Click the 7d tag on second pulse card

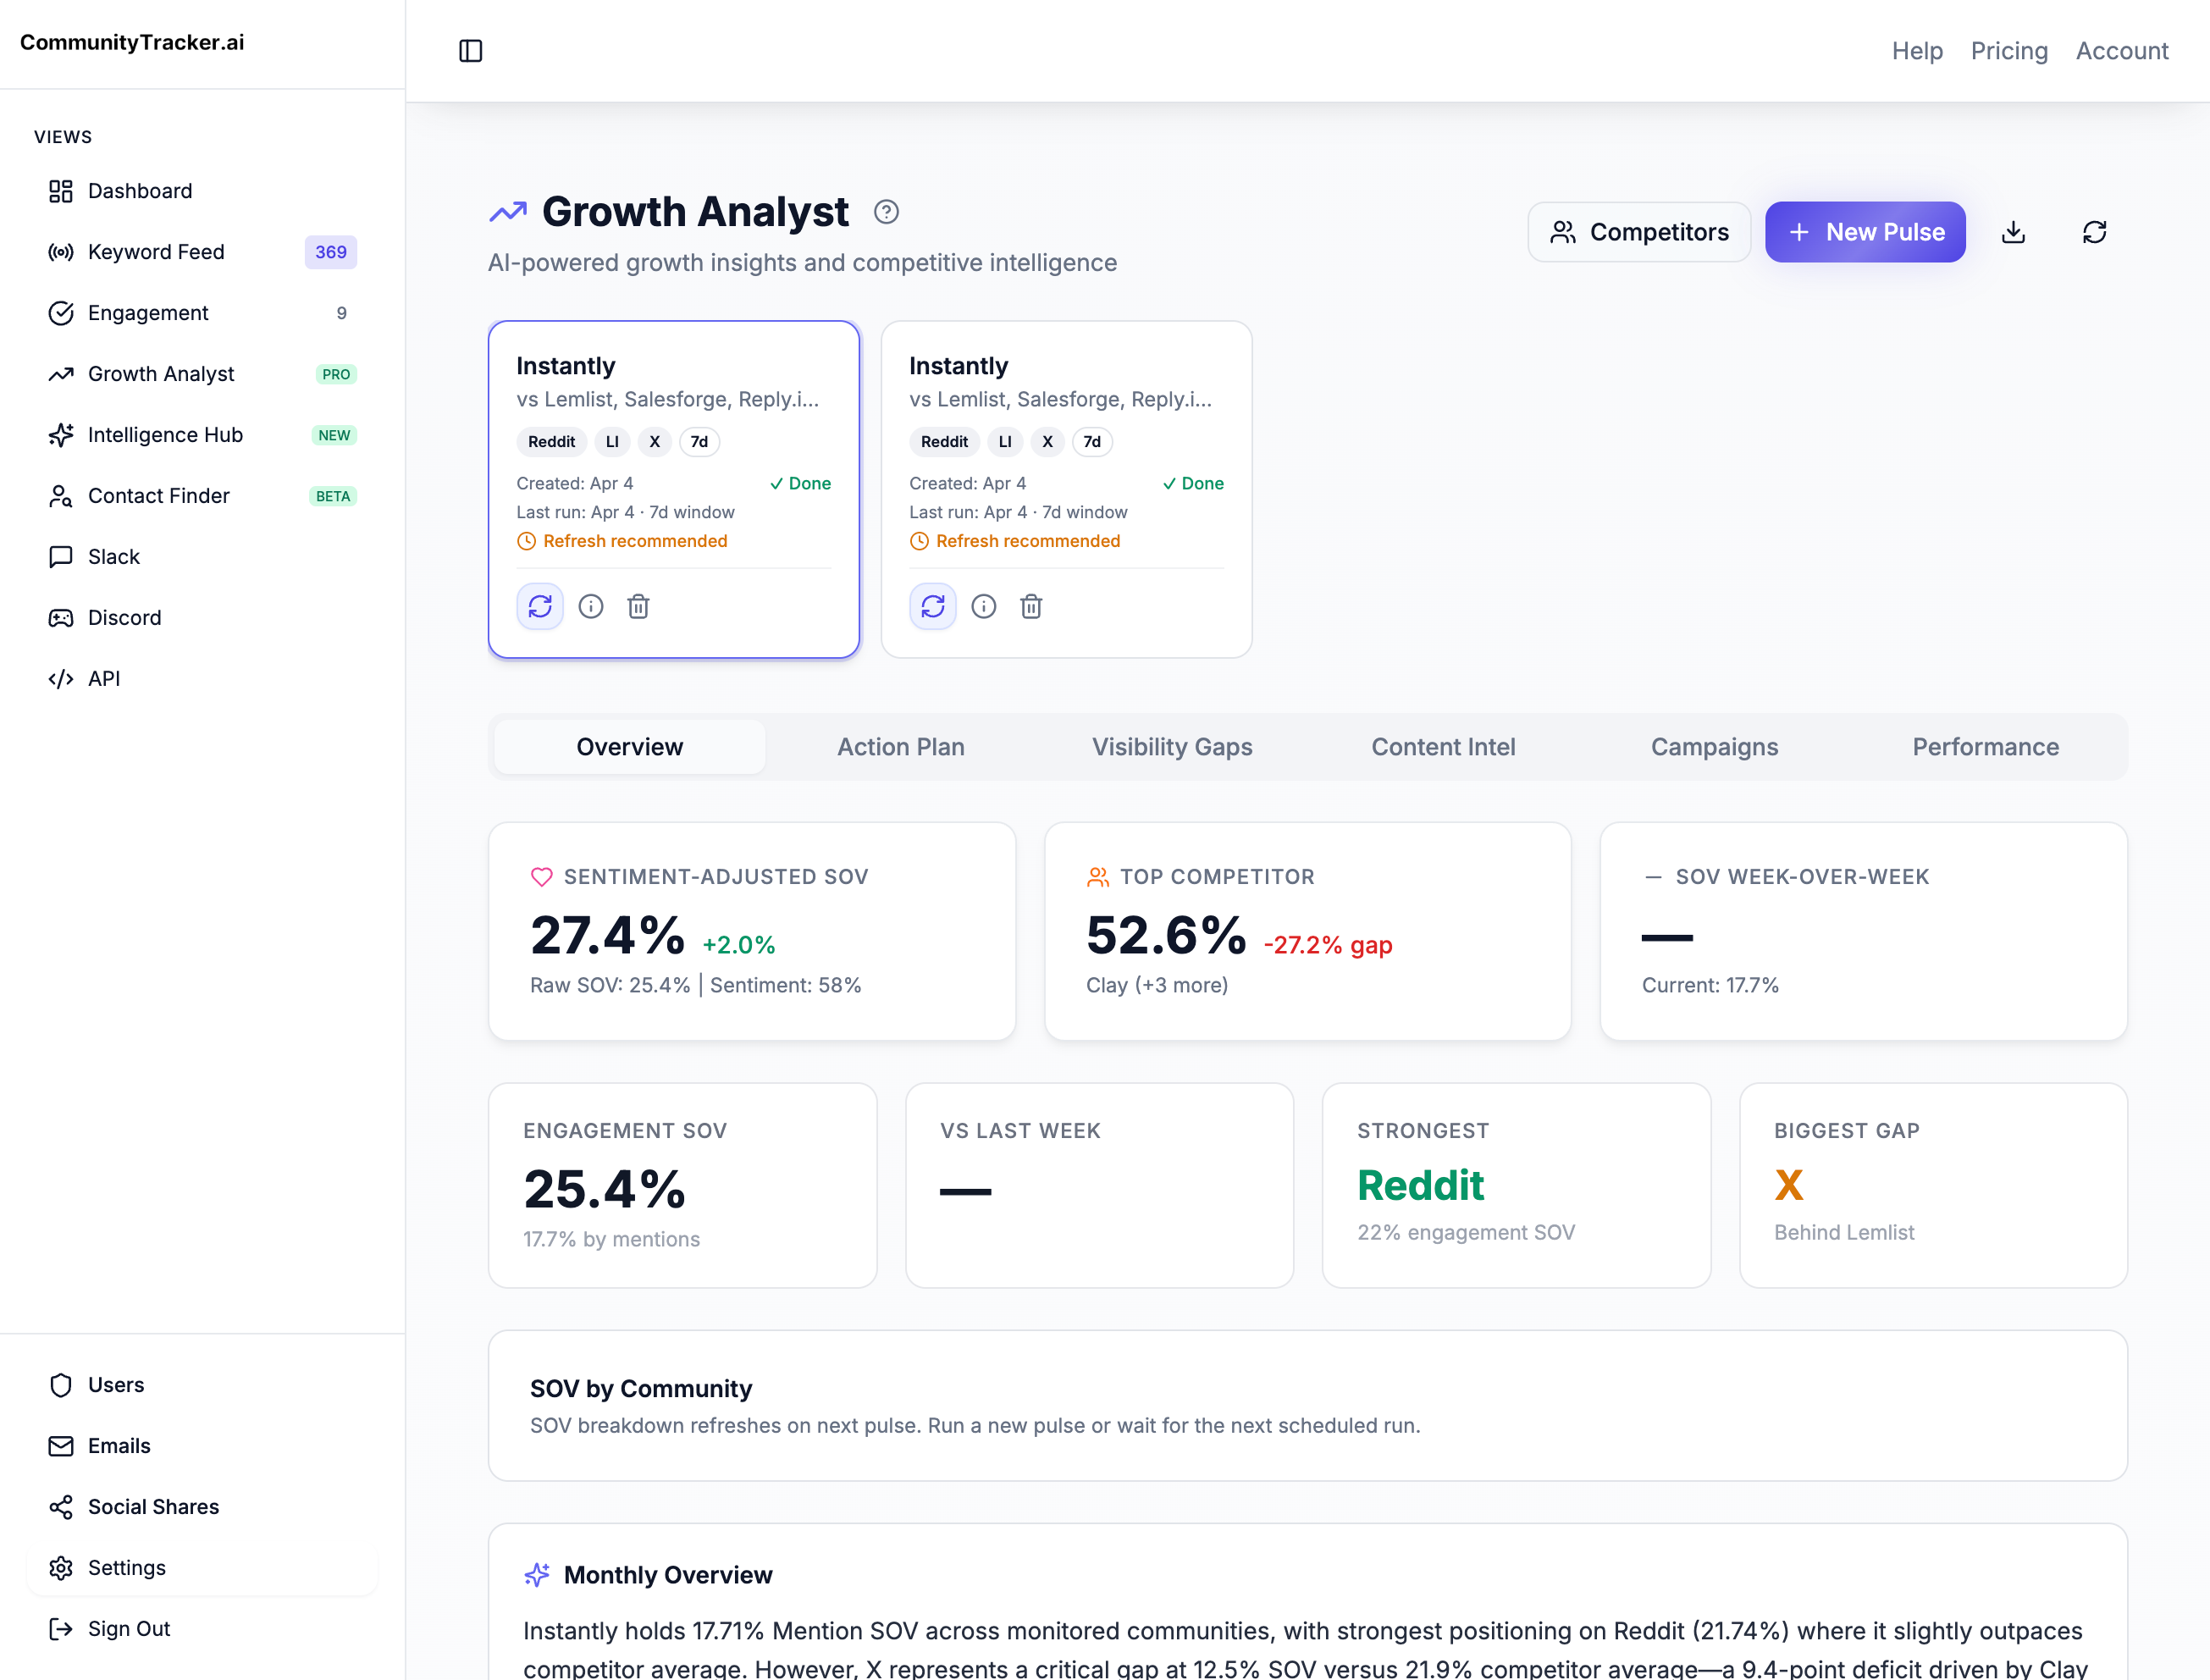tap(1092, 442)
